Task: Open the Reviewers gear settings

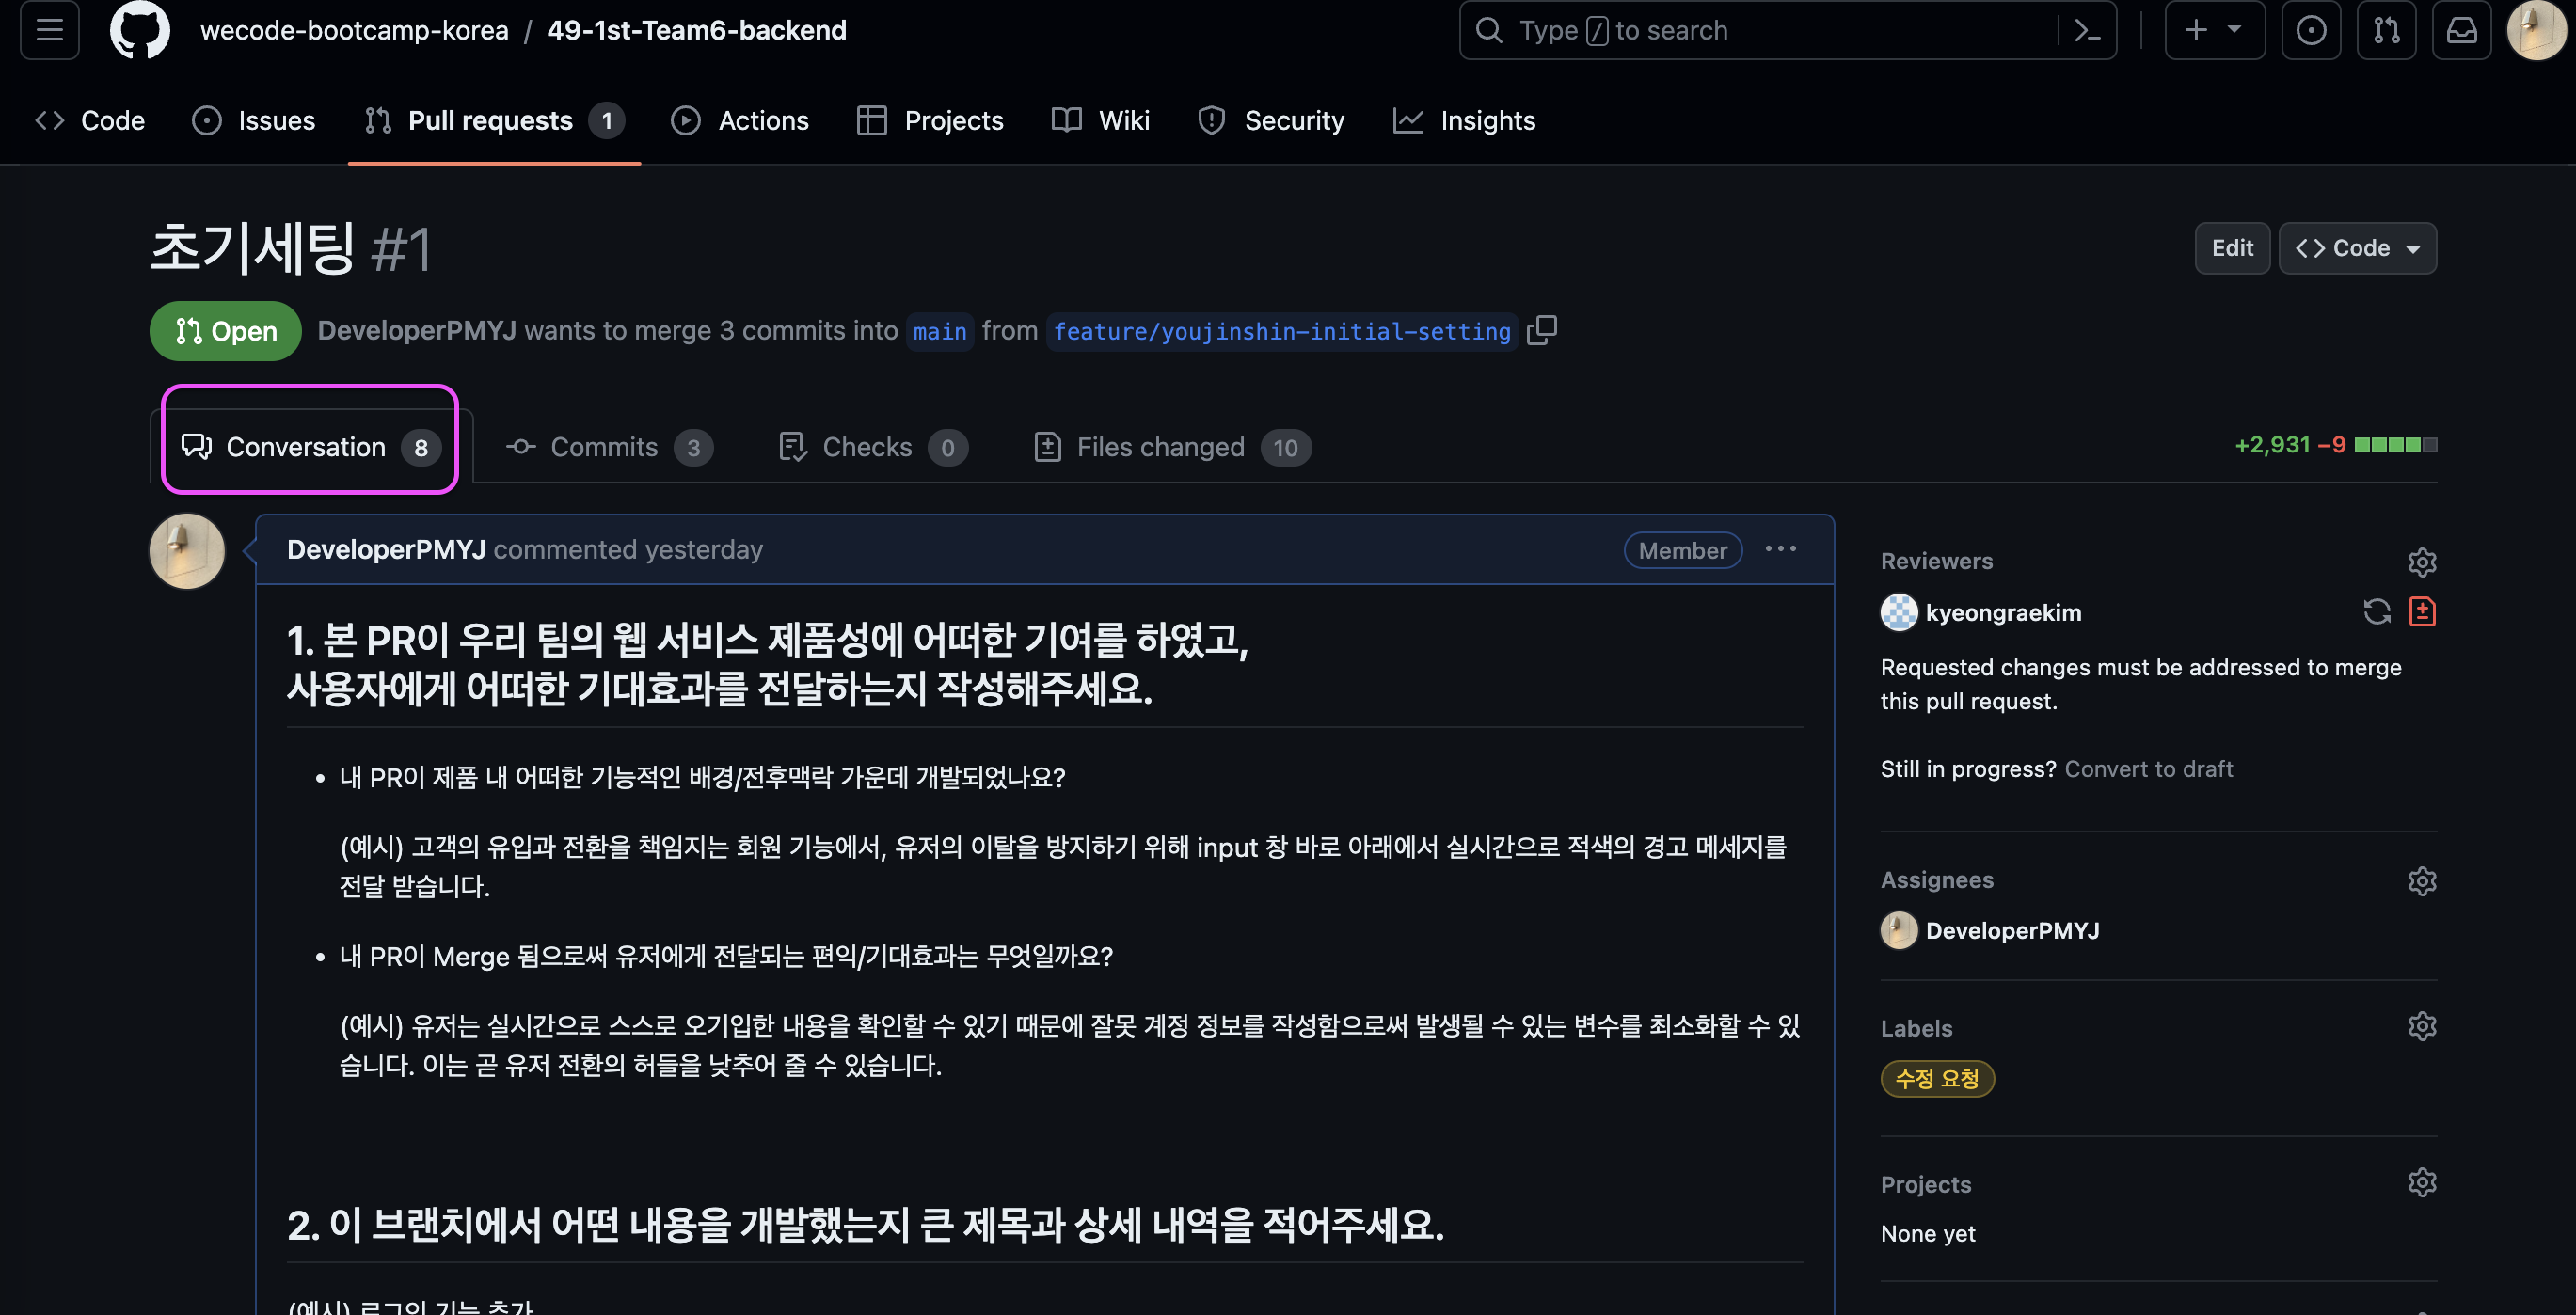Action: pyautogui.click(x=2421, y=562)
